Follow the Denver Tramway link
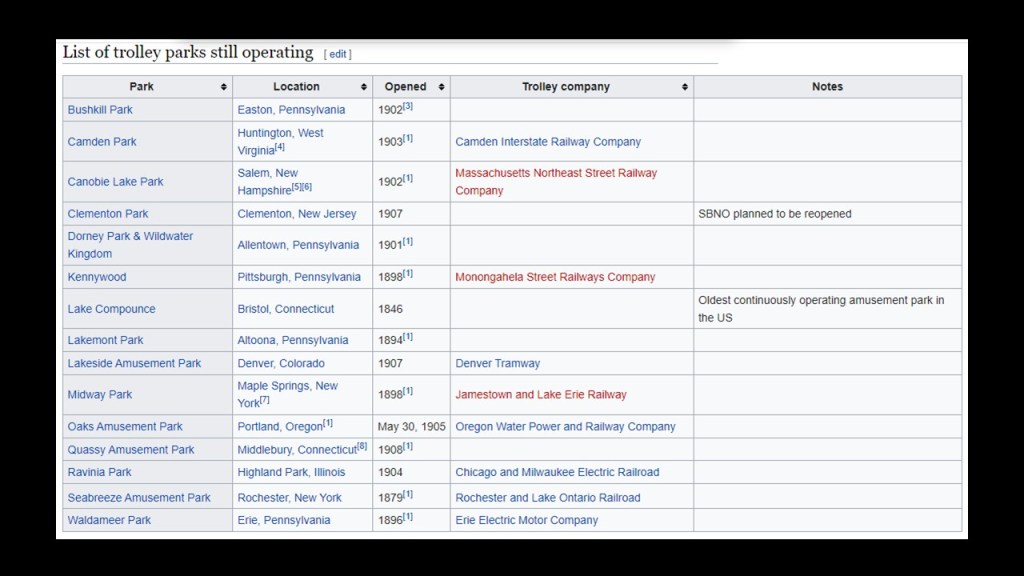Image resolution: width=1024 pixels, height=576 pixels. tap(497, 364)
